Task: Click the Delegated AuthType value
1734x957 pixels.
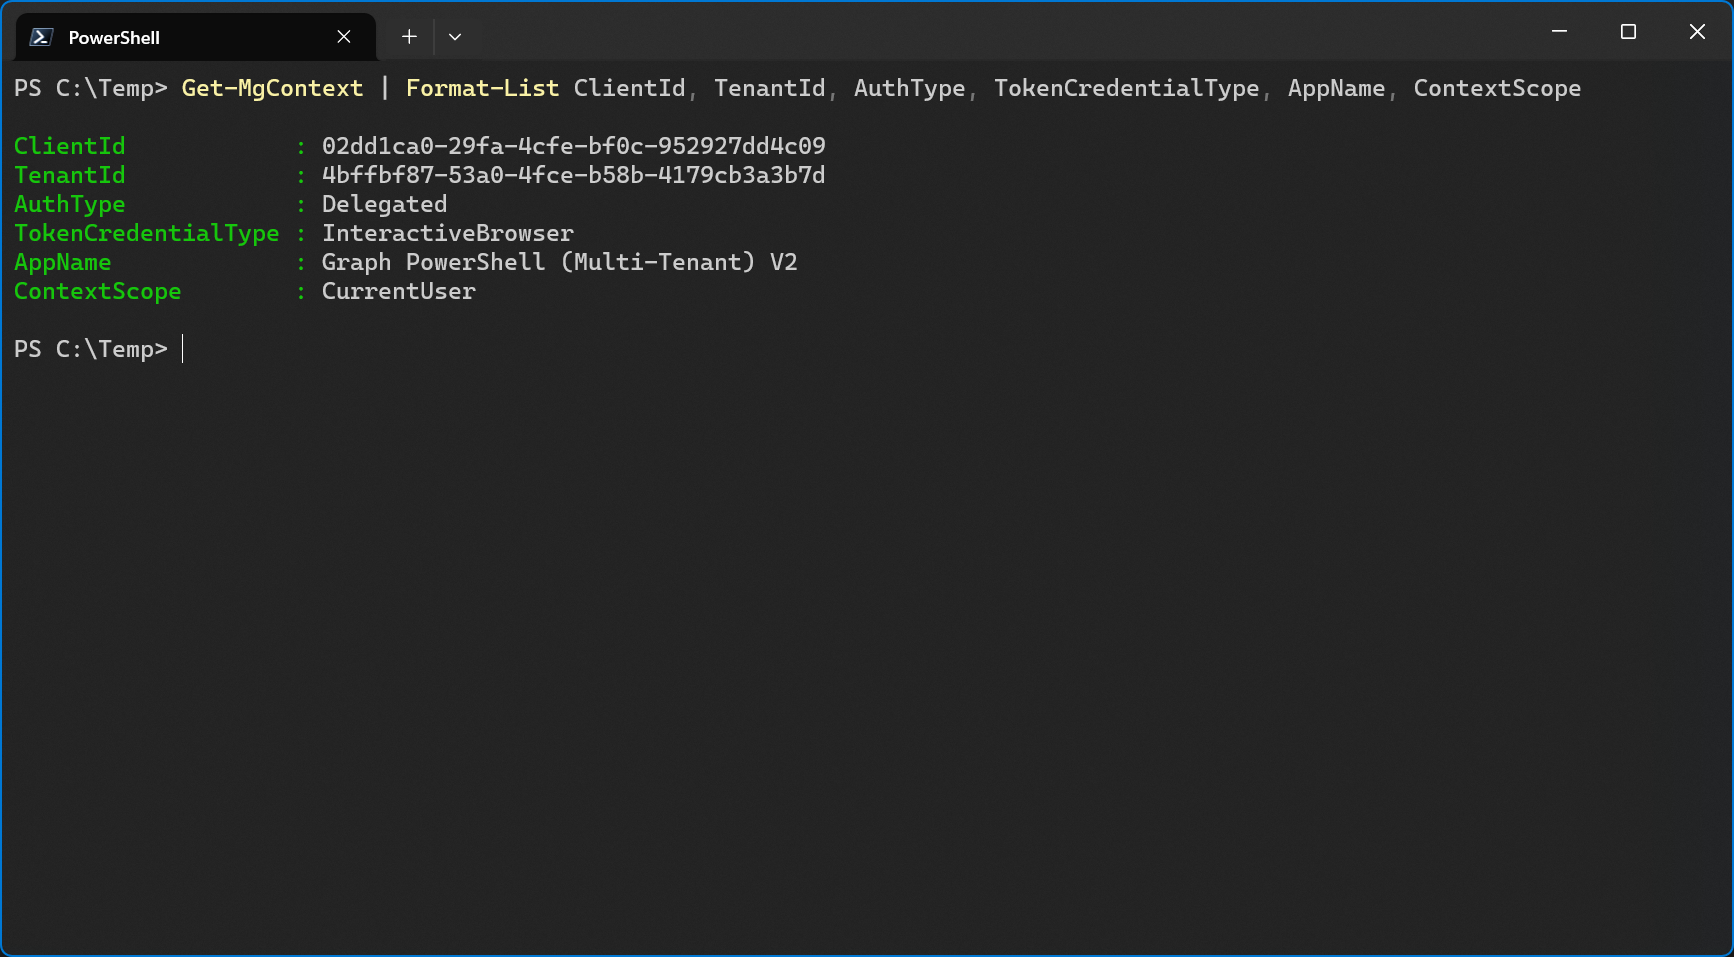Action: click(x=384, y=204)
